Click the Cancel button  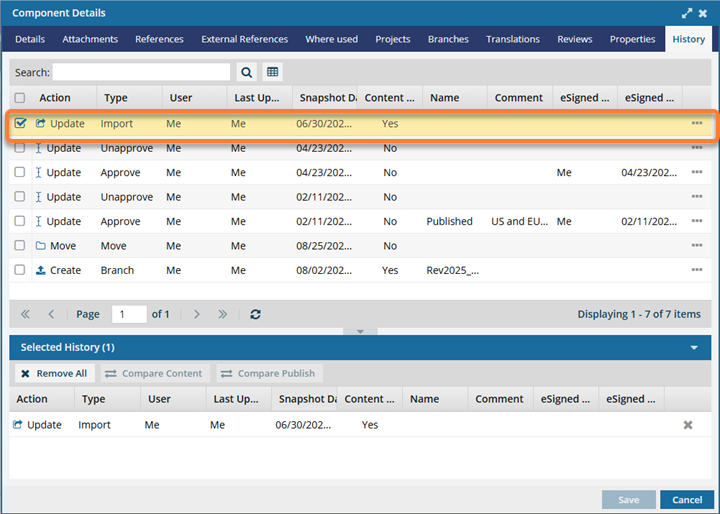click(687, 500)
